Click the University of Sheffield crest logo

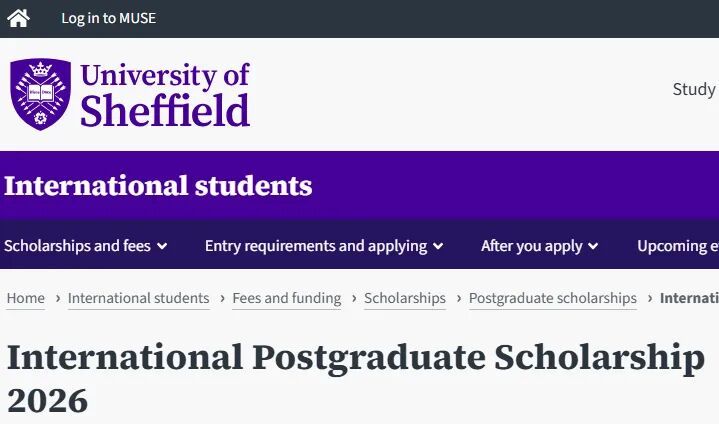(x=40, y=94)
